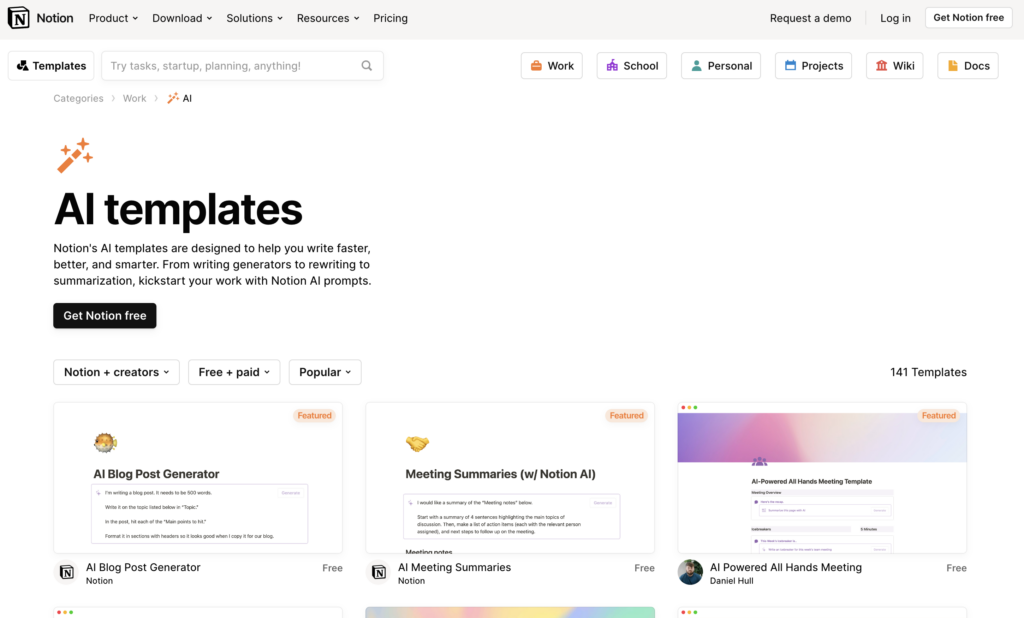Select the Wiki category

[895, 65]
